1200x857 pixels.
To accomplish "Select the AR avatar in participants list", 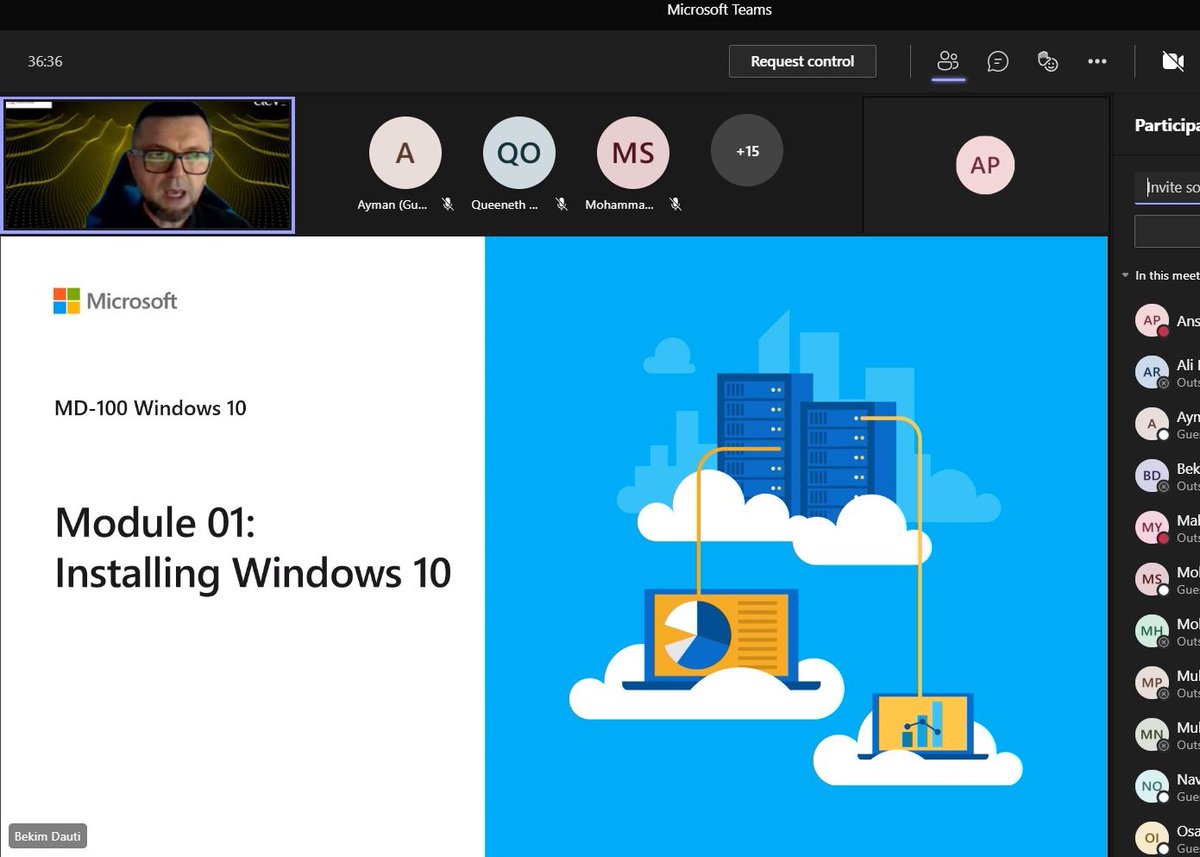I will click(x=1152, y=372).
